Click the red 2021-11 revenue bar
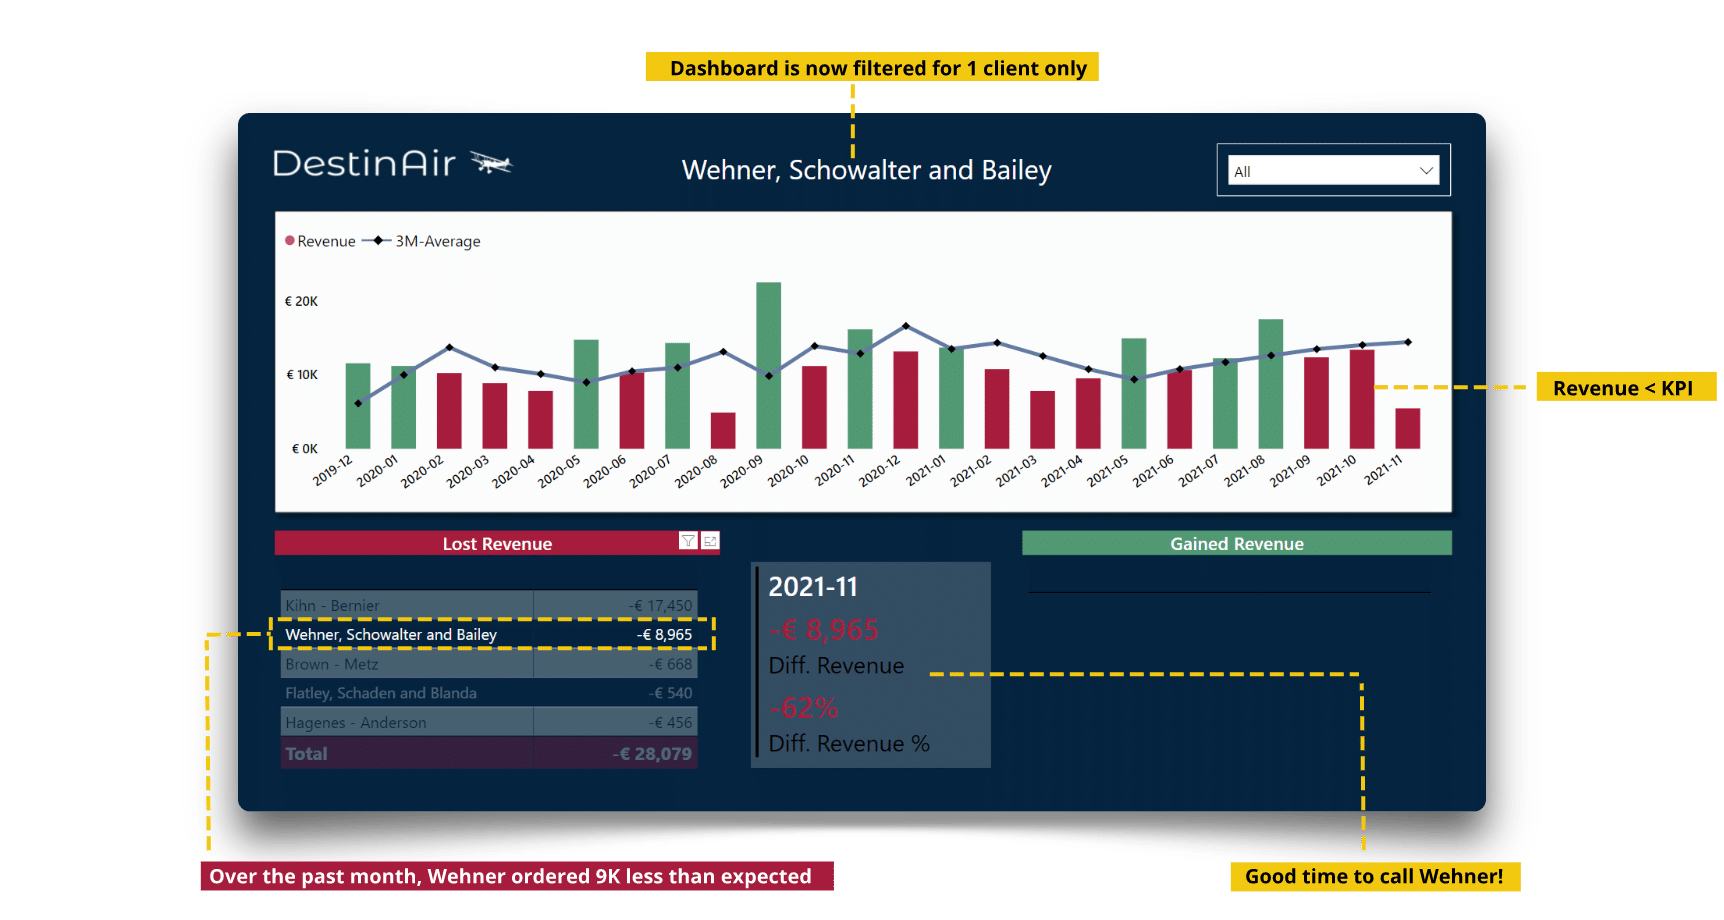 pyautogui.click(x=1408, y=428)
